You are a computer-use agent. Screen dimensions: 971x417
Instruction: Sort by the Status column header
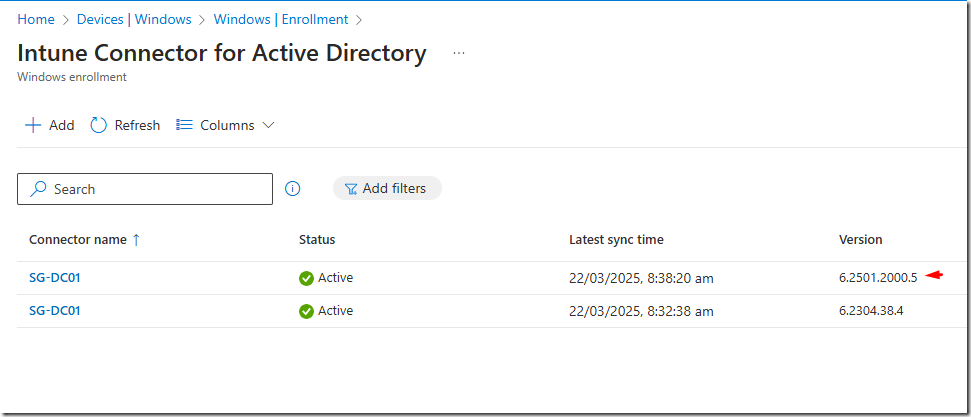point(317,240)
